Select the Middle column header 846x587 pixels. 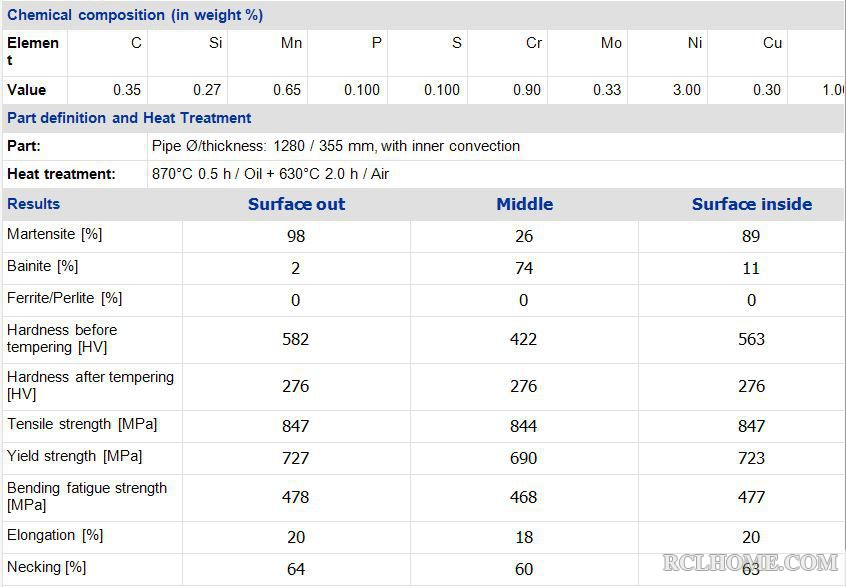524,204
